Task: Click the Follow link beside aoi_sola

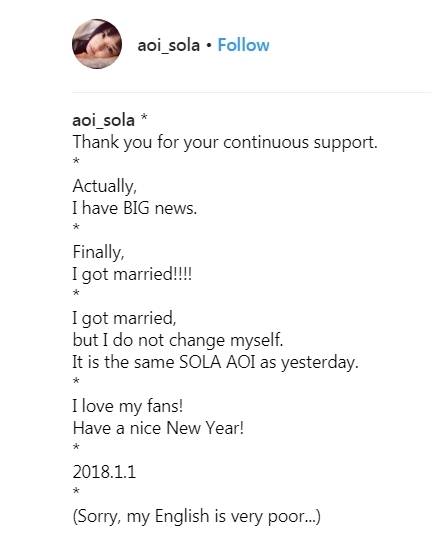Action: 243,45
